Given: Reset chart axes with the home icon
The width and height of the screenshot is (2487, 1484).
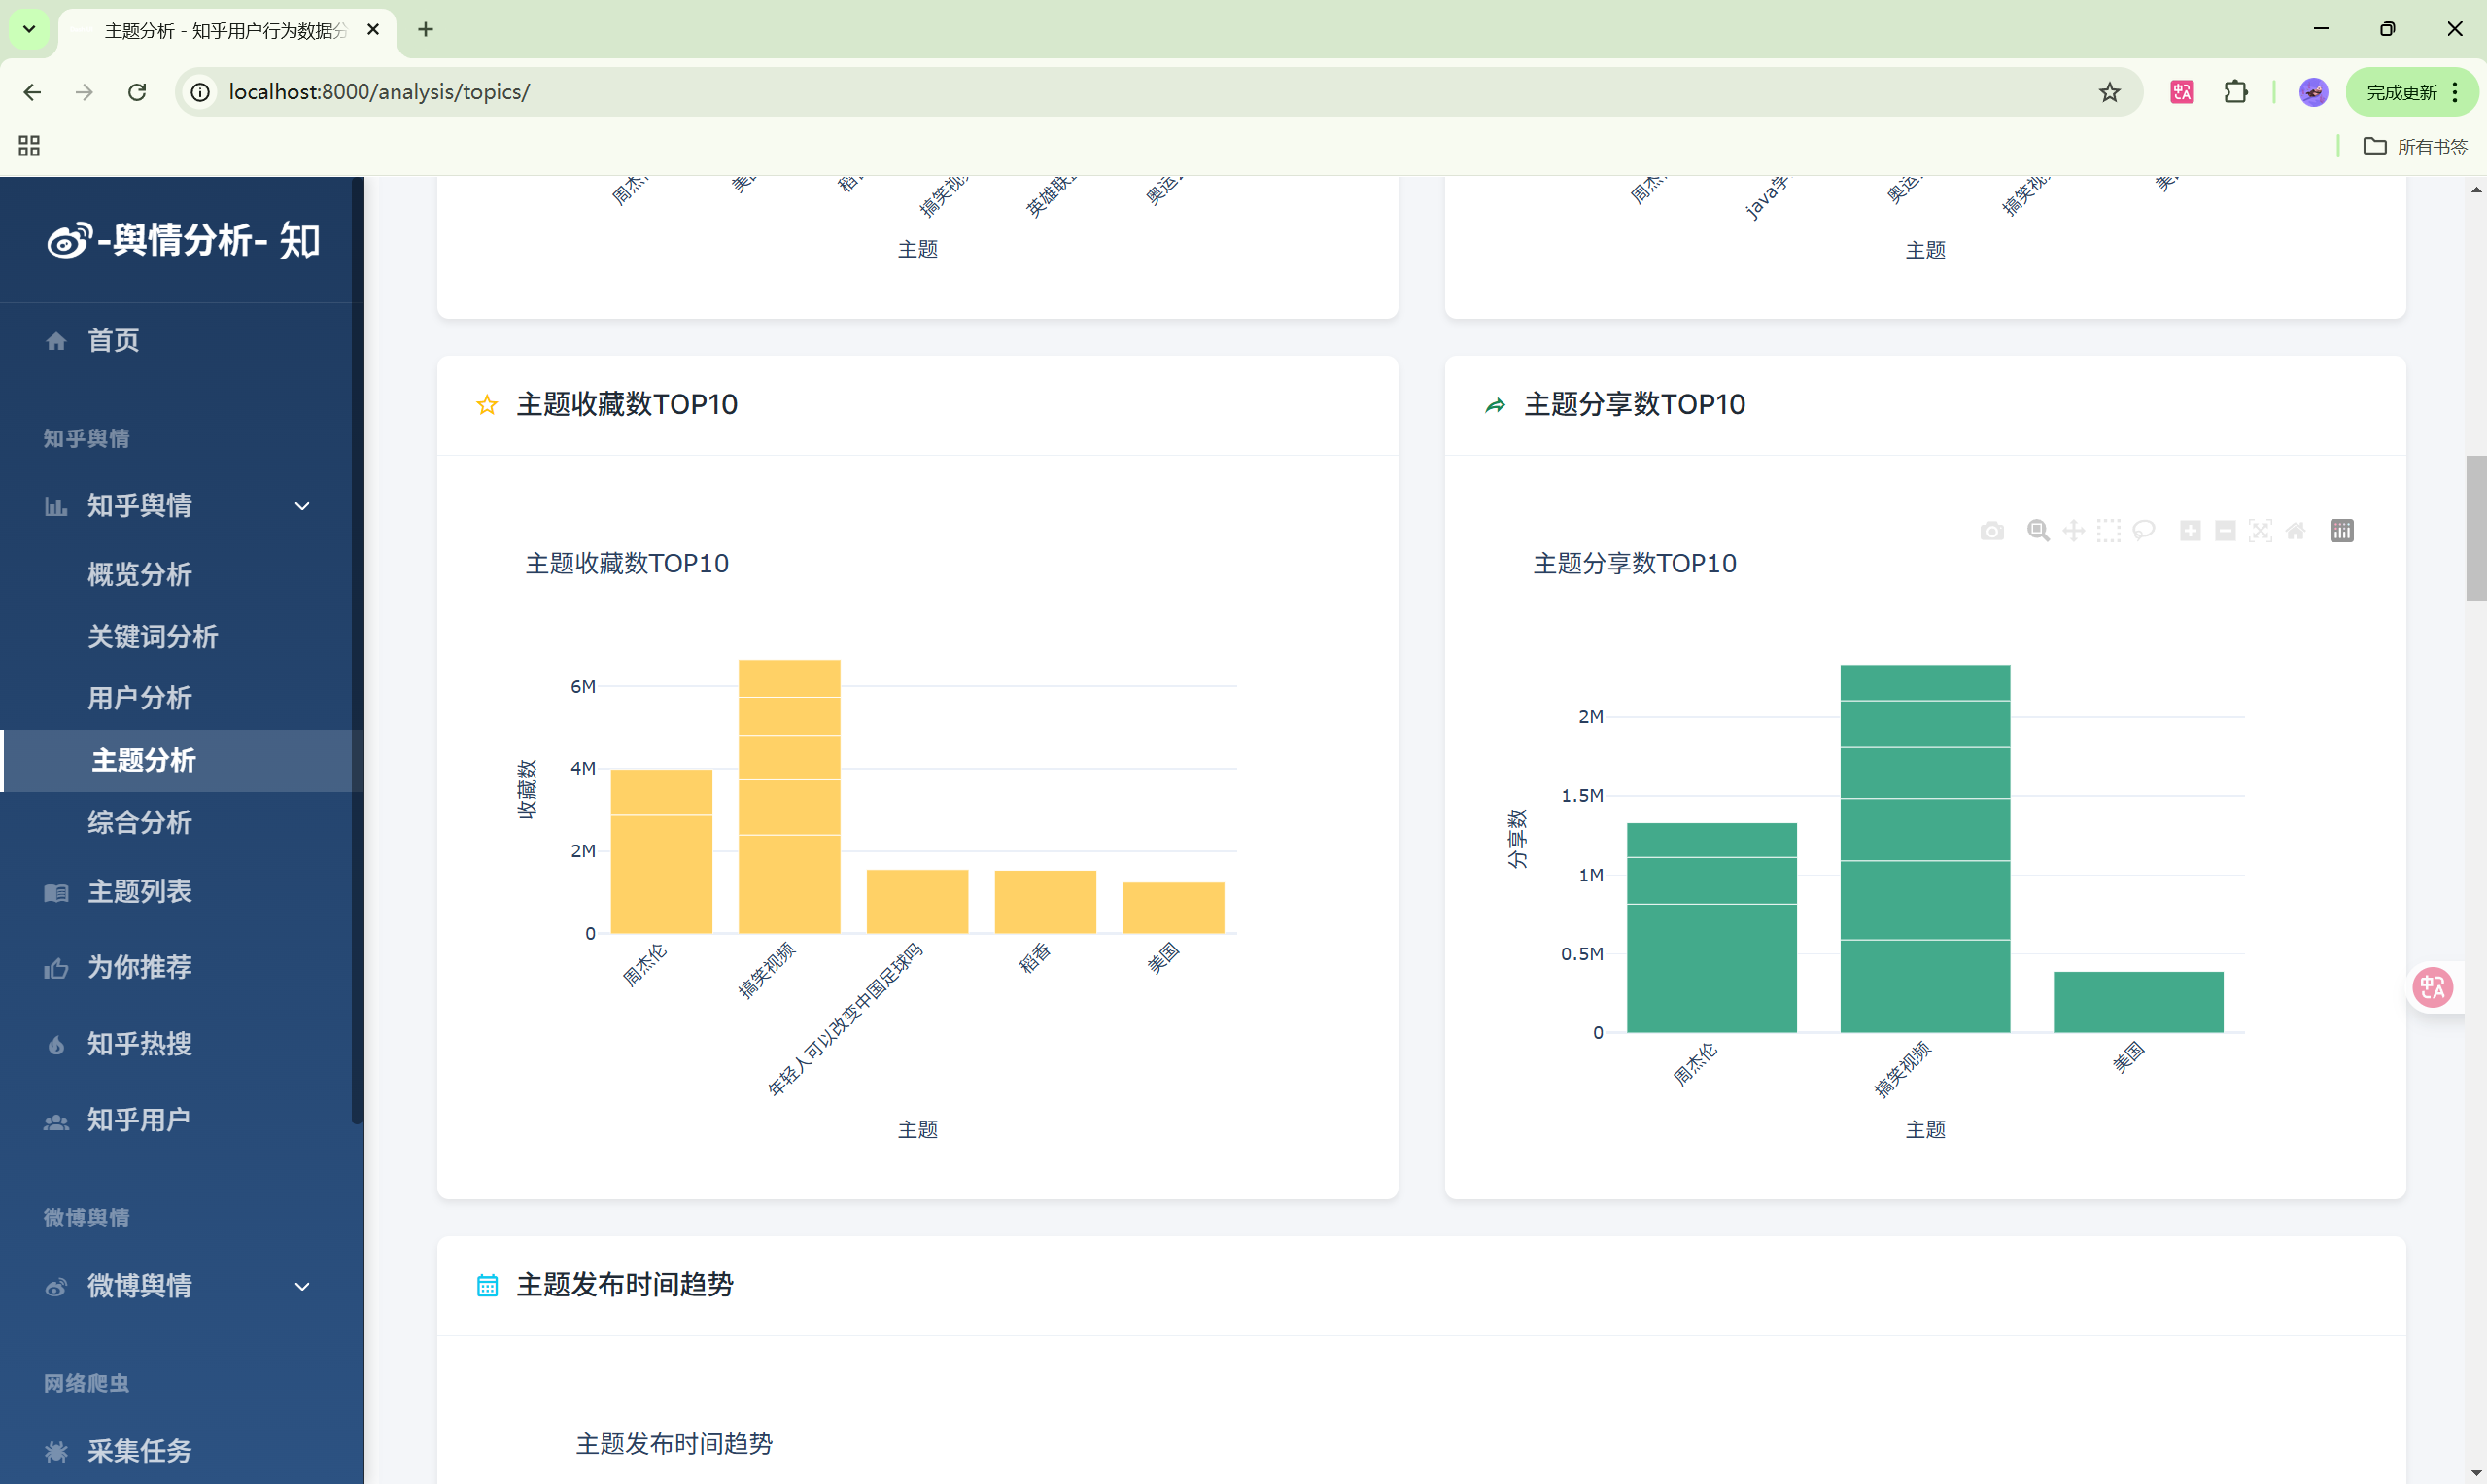Looking at the screenshot, I should pos(2296,531).
